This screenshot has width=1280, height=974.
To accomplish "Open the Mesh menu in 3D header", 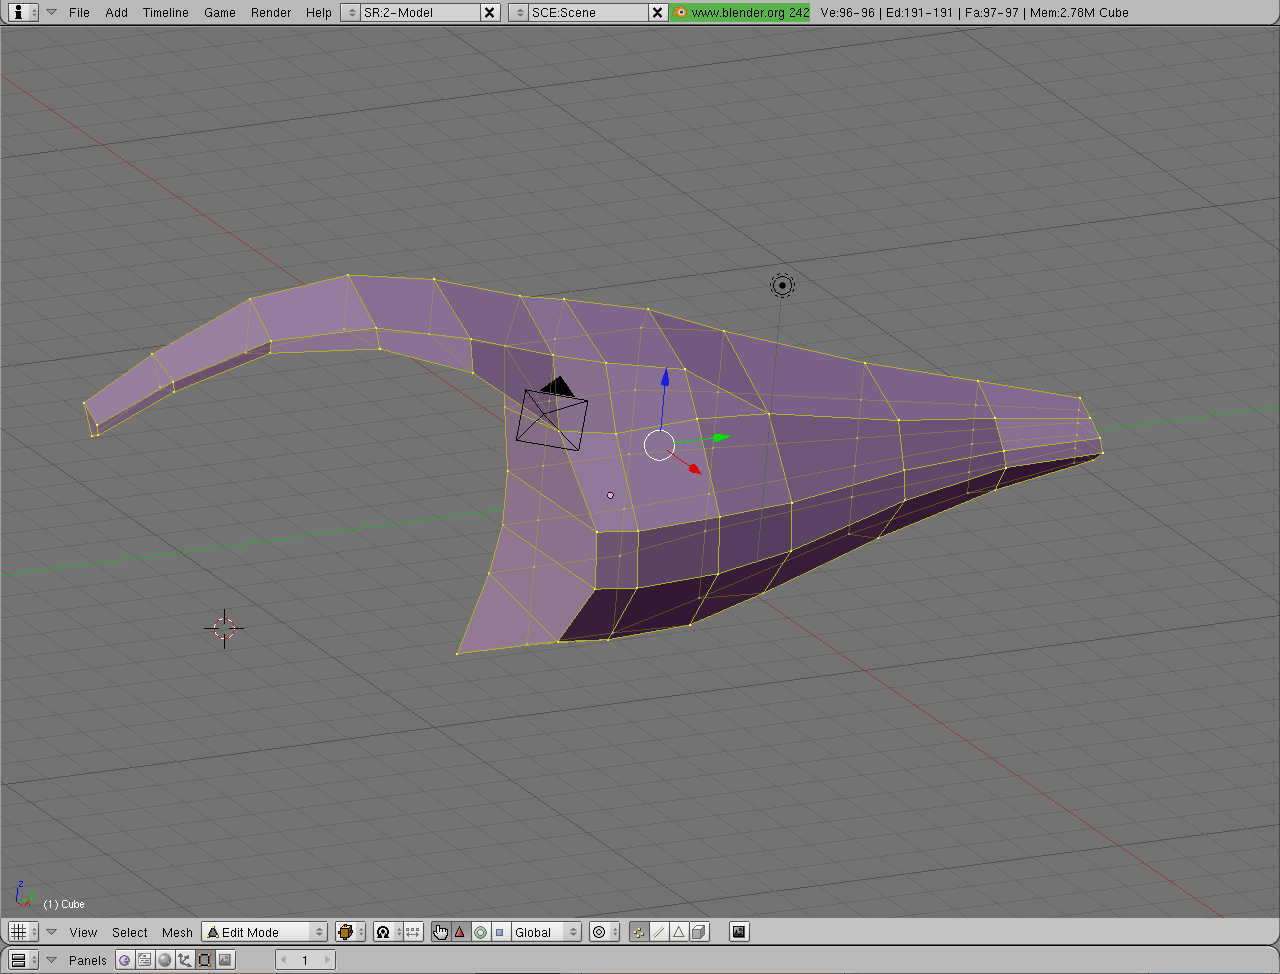I will tap(177, 932).
